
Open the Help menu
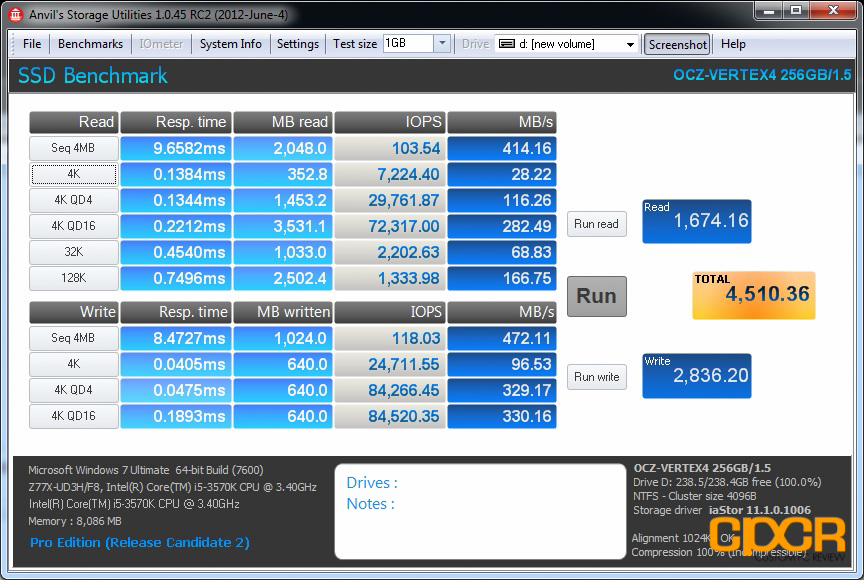[x=733, y=44]
